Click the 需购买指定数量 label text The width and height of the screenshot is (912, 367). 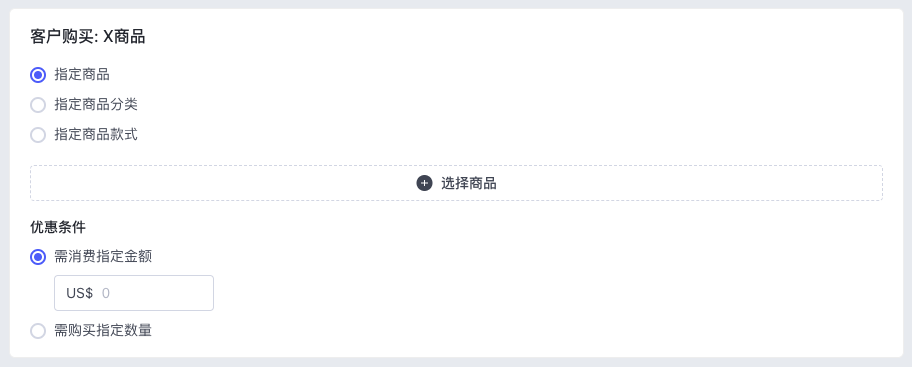103,331
